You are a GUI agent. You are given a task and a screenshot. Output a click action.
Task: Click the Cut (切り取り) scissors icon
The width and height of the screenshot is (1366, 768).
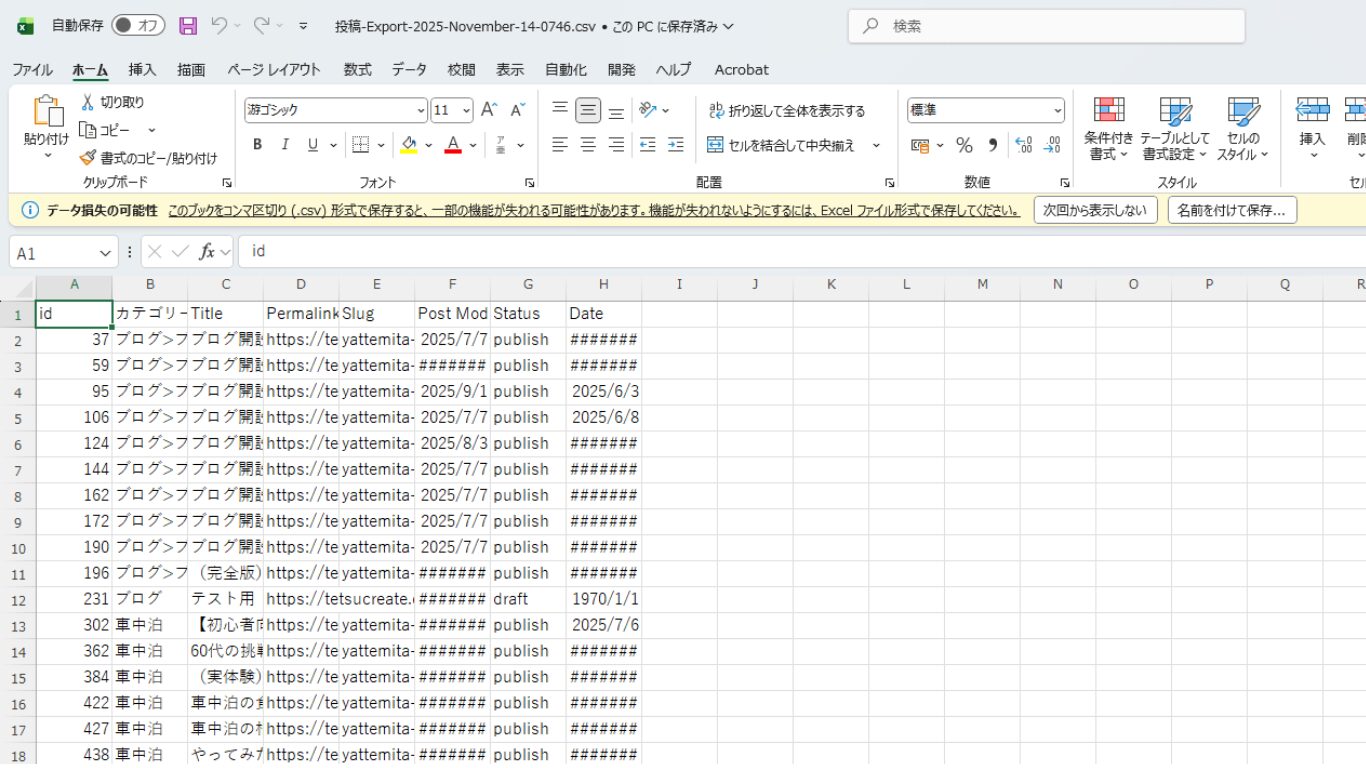point(88,102)
